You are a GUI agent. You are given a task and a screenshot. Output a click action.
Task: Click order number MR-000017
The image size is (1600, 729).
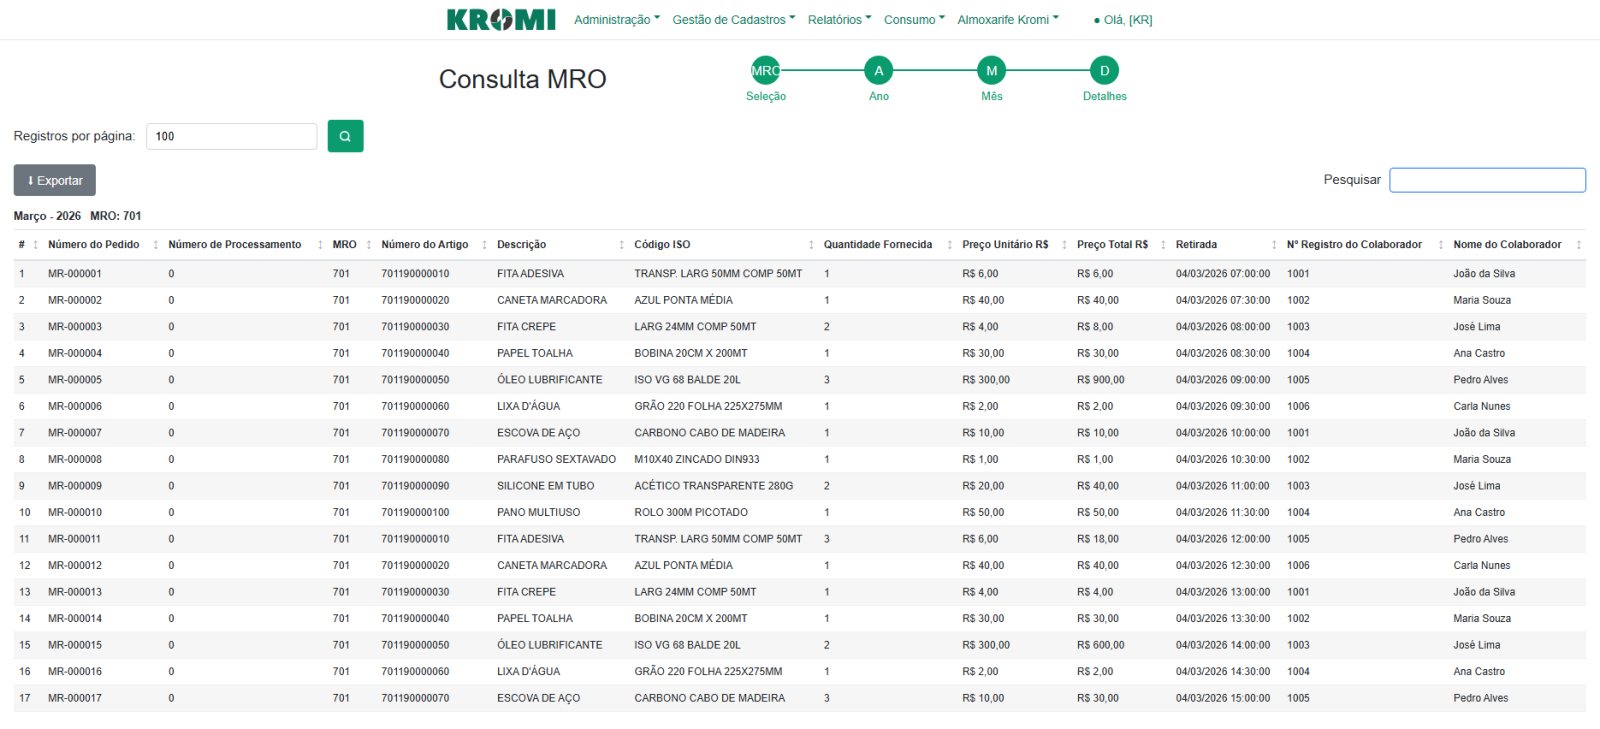(75, 699)
